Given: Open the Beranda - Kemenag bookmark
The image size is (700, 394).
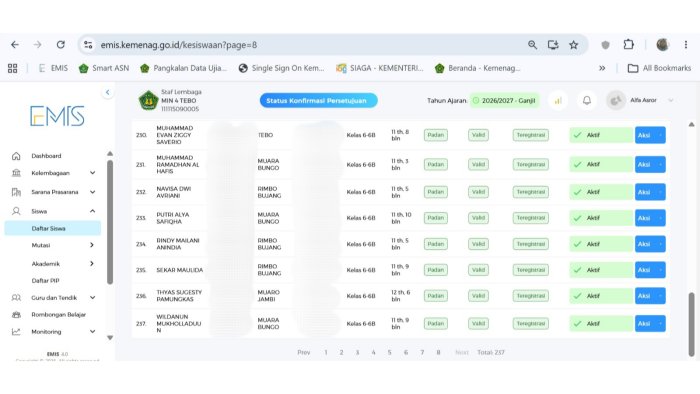Looking at the screenshot, I should point(478,68).
